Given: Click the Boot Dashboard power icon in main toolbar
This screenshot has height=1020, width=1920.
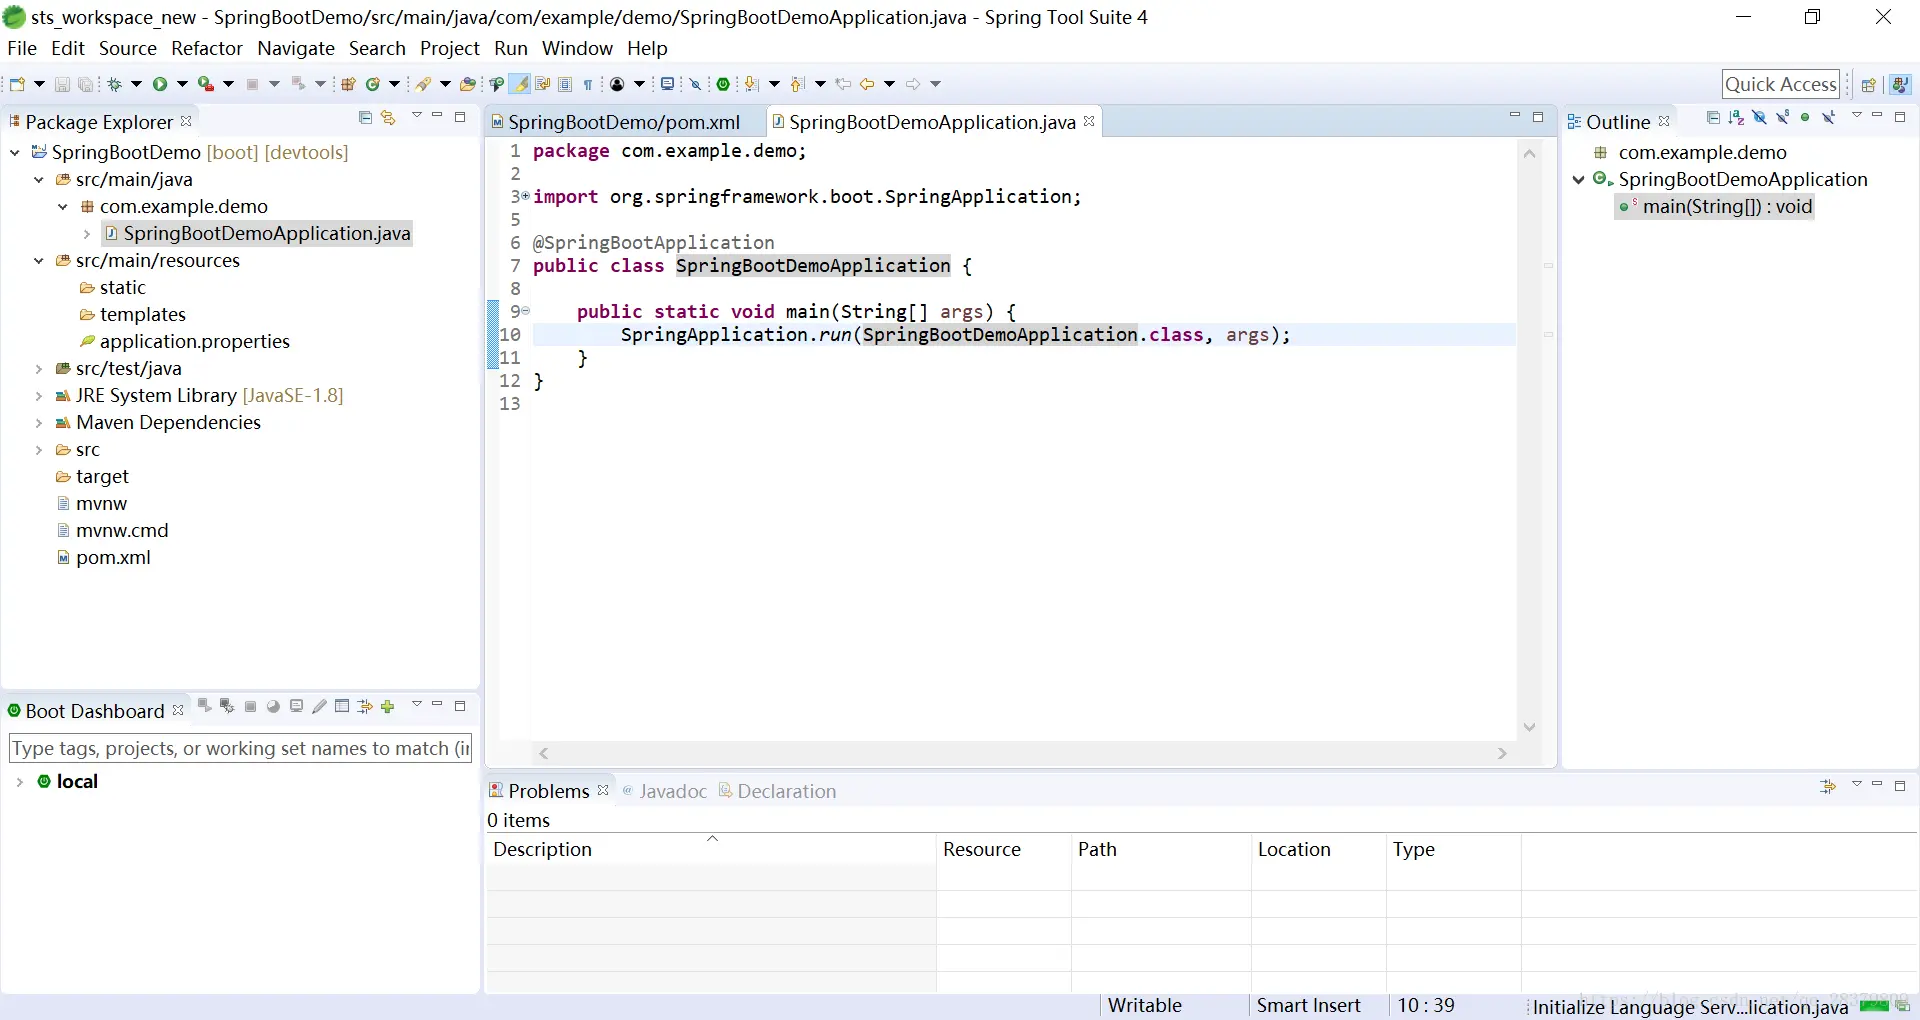Looking at the screenshot, I should coord(723,84).
